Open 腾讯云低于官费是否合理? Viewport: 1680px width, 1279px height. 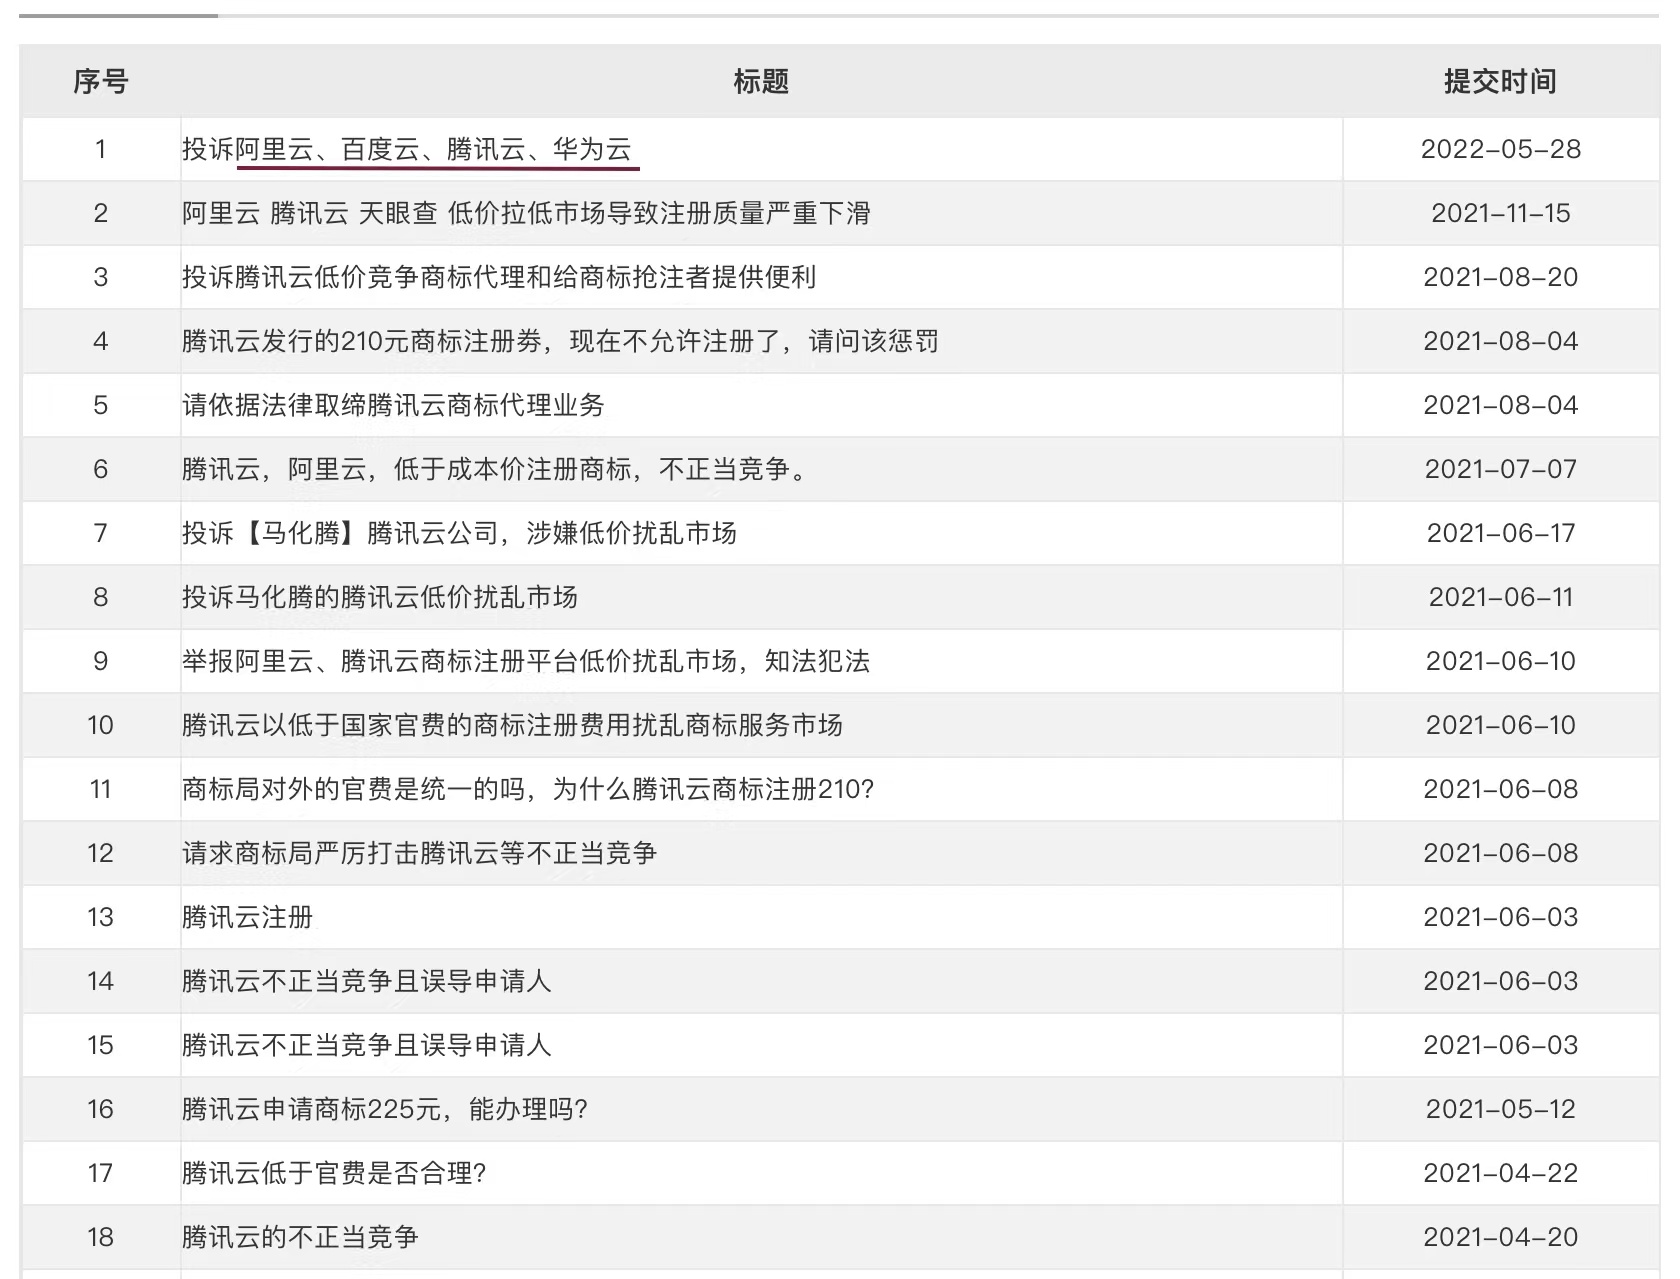334,1173
